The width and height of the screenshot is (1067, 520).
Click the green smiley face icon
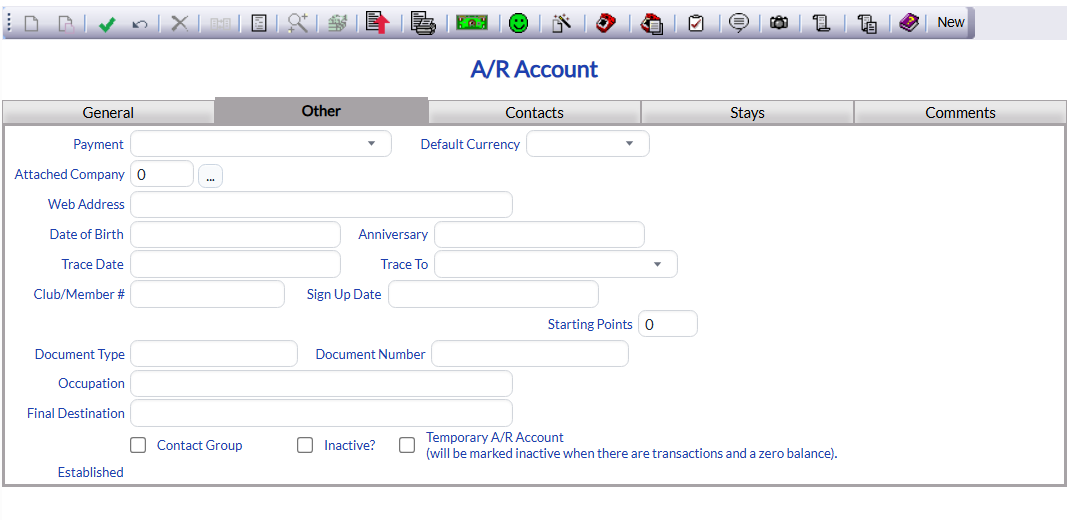[519, 24]
